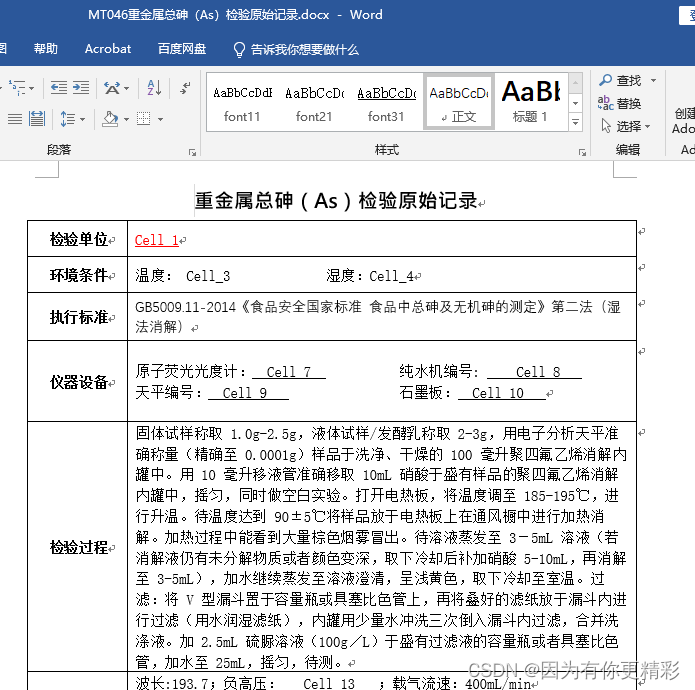Click the document title heading text
Screen dimensions: 695x690
[x=336, y=201]
